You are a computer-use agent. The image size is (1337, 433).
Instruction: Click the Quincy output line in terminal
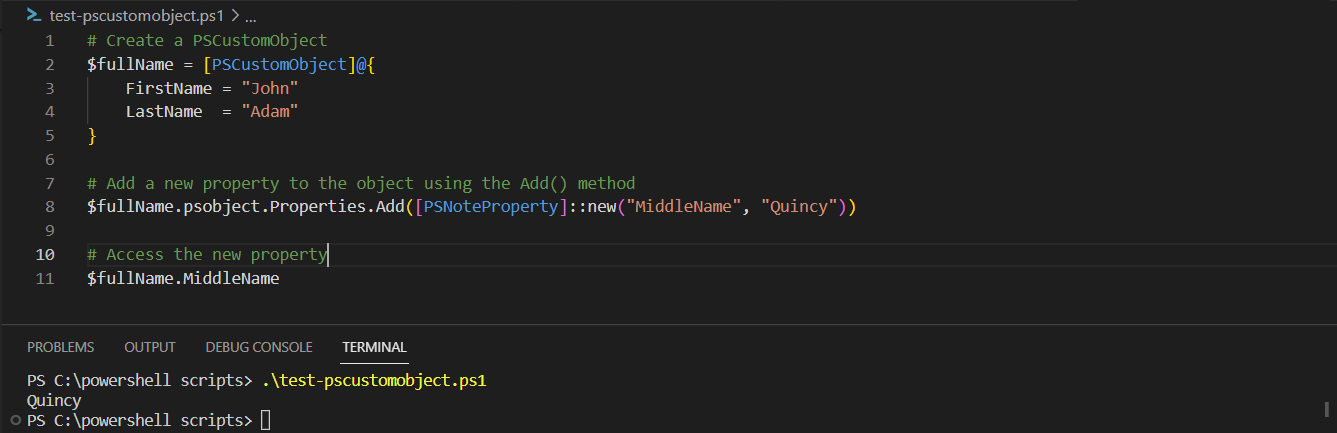[54, 401]
